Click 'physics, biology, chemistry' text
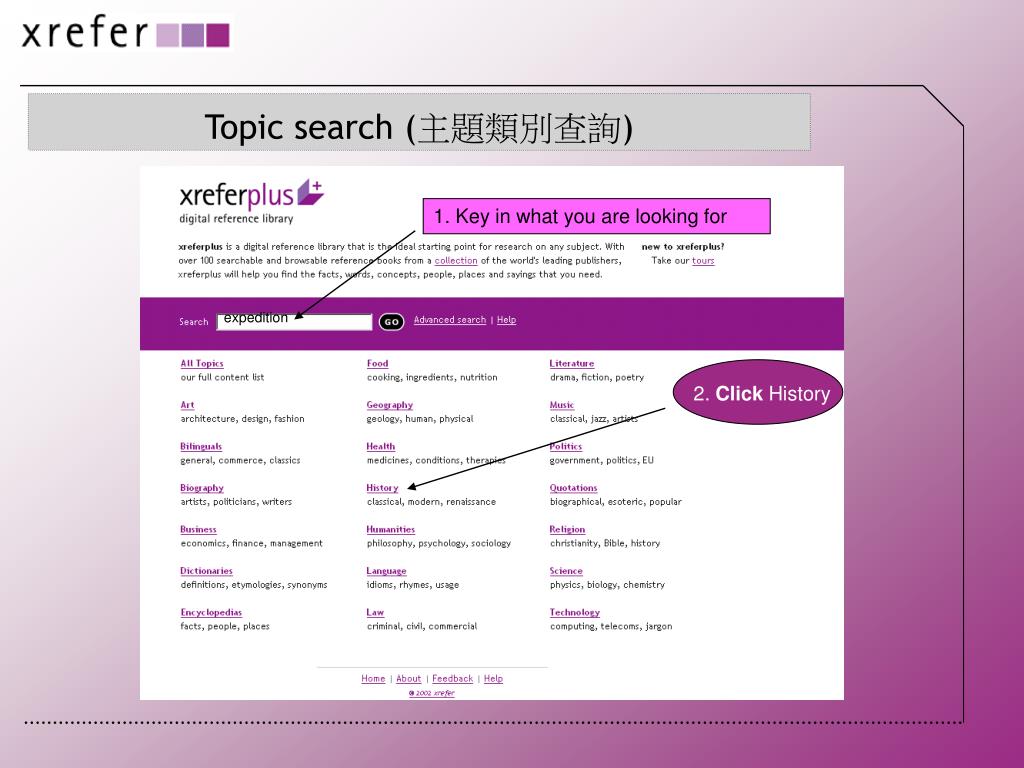The height and width of the screenshot is (768, 1024). coord(607,585)
